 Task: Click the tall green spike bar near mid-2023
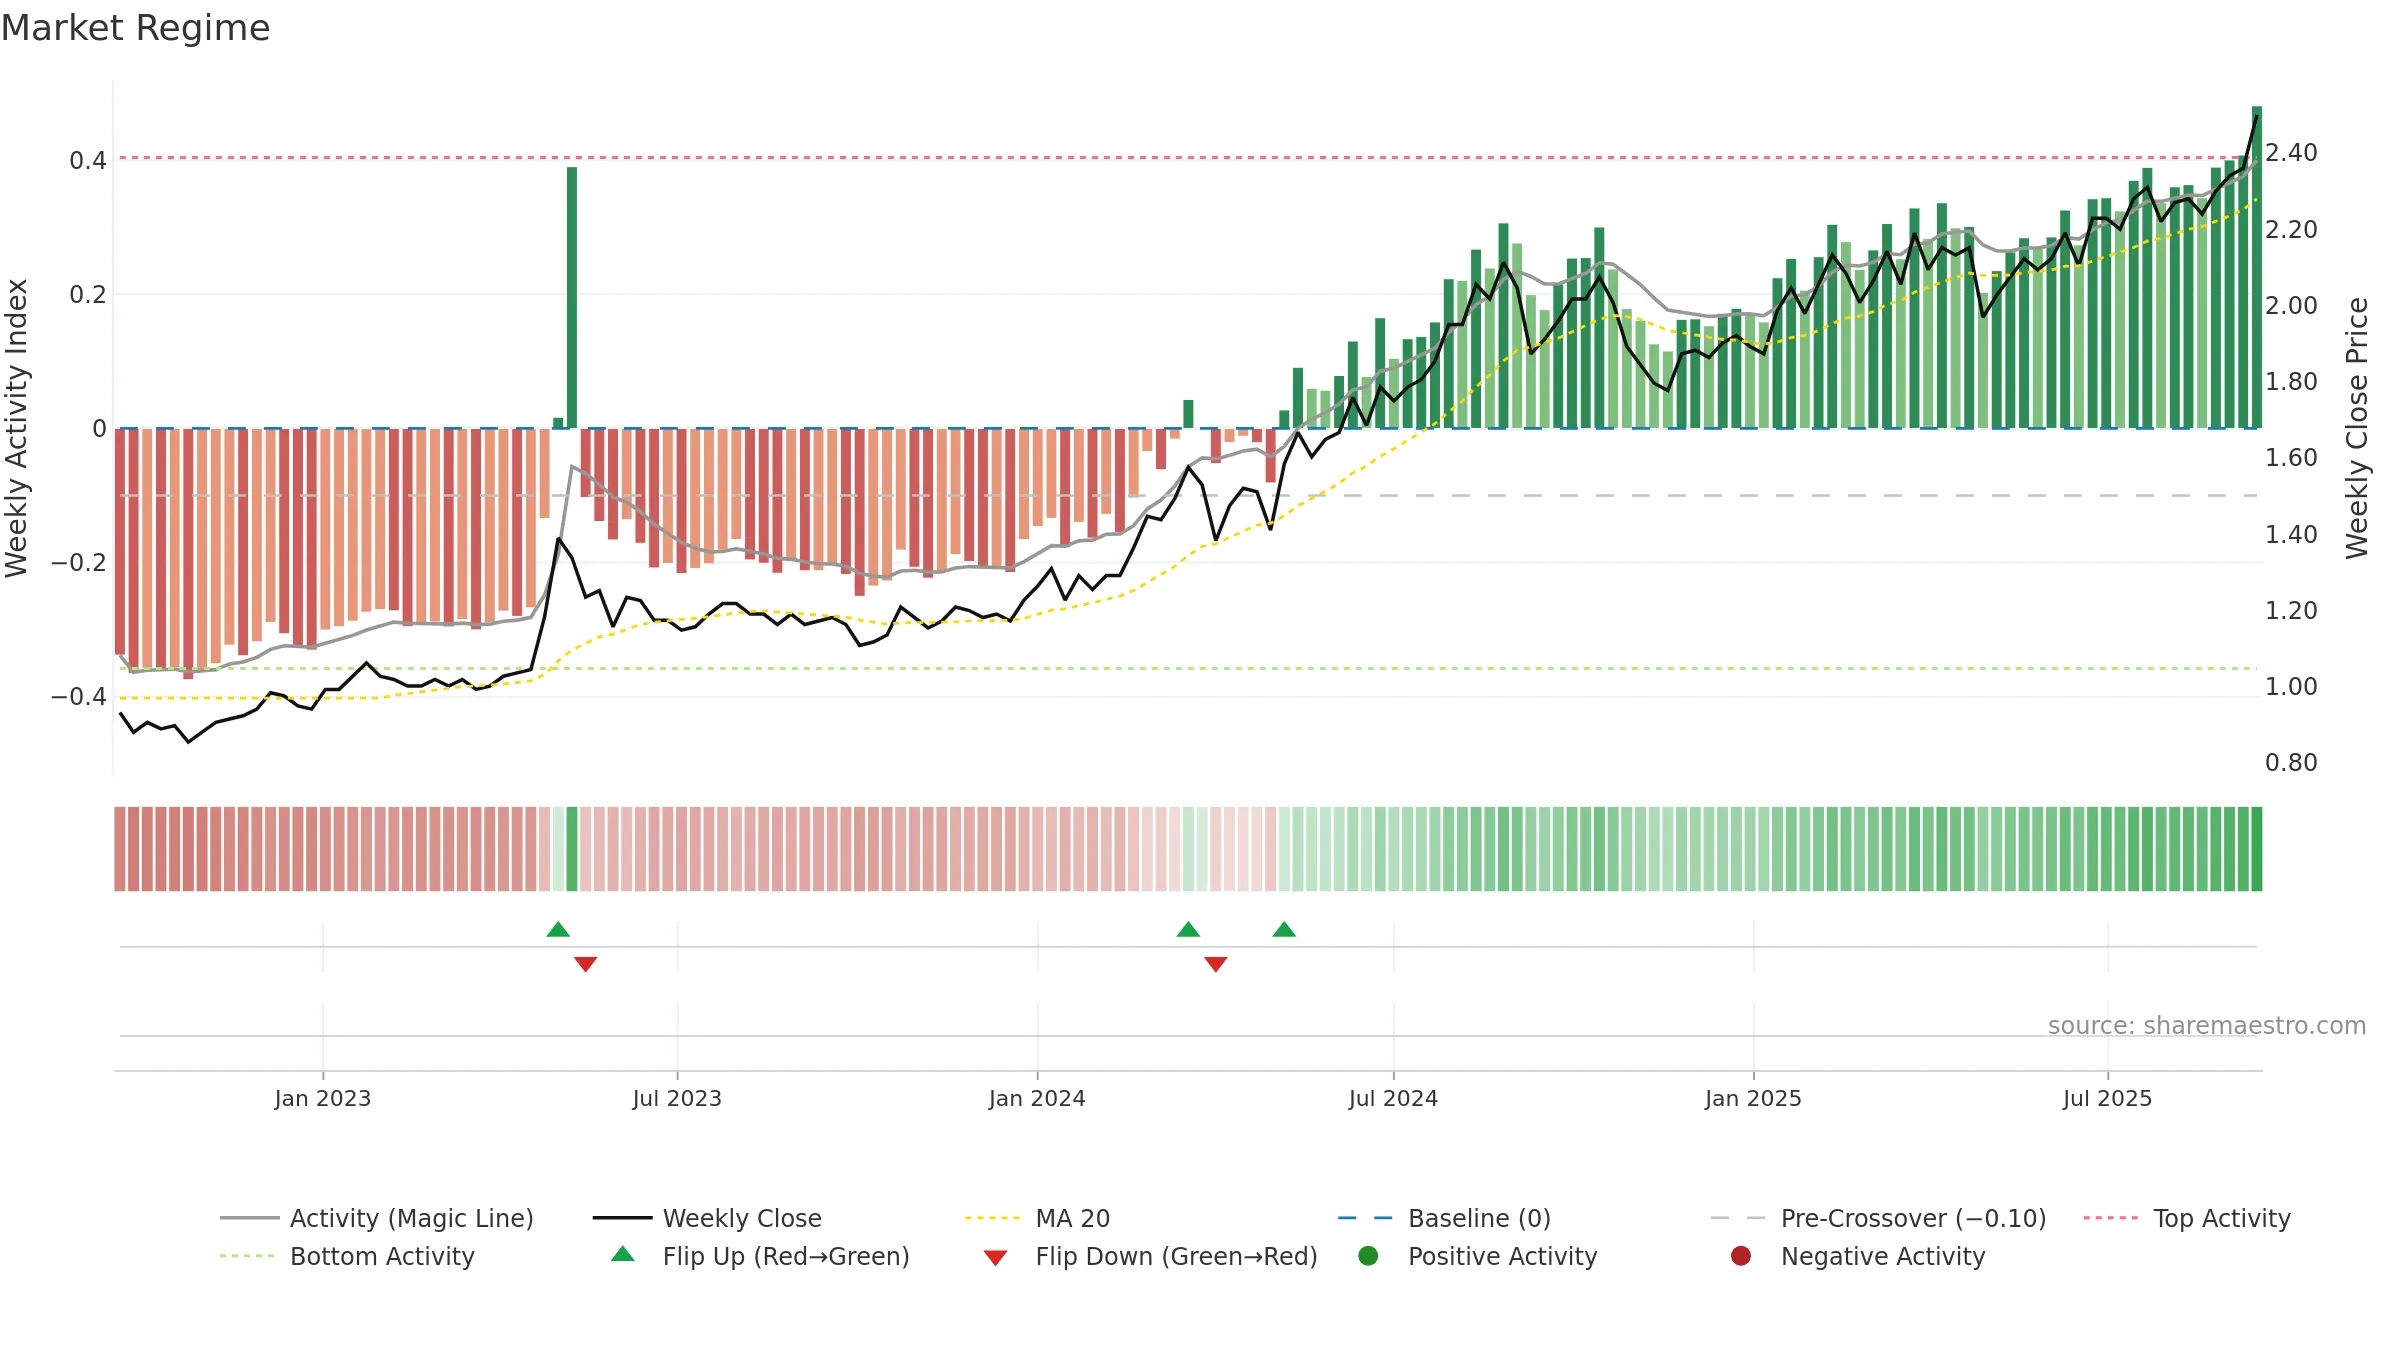(x=572, y=297)
